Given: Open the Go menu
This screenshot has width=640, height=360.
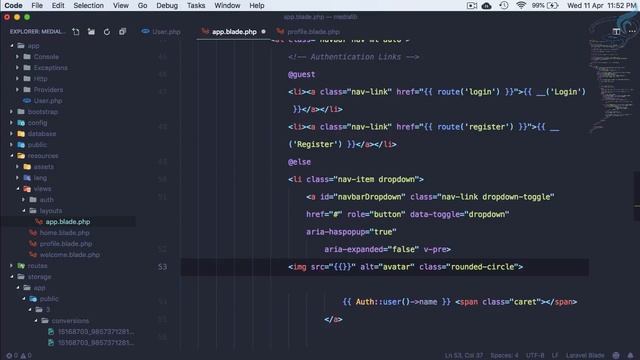Looking at the screenshot, I should click(x=142, y=5).
